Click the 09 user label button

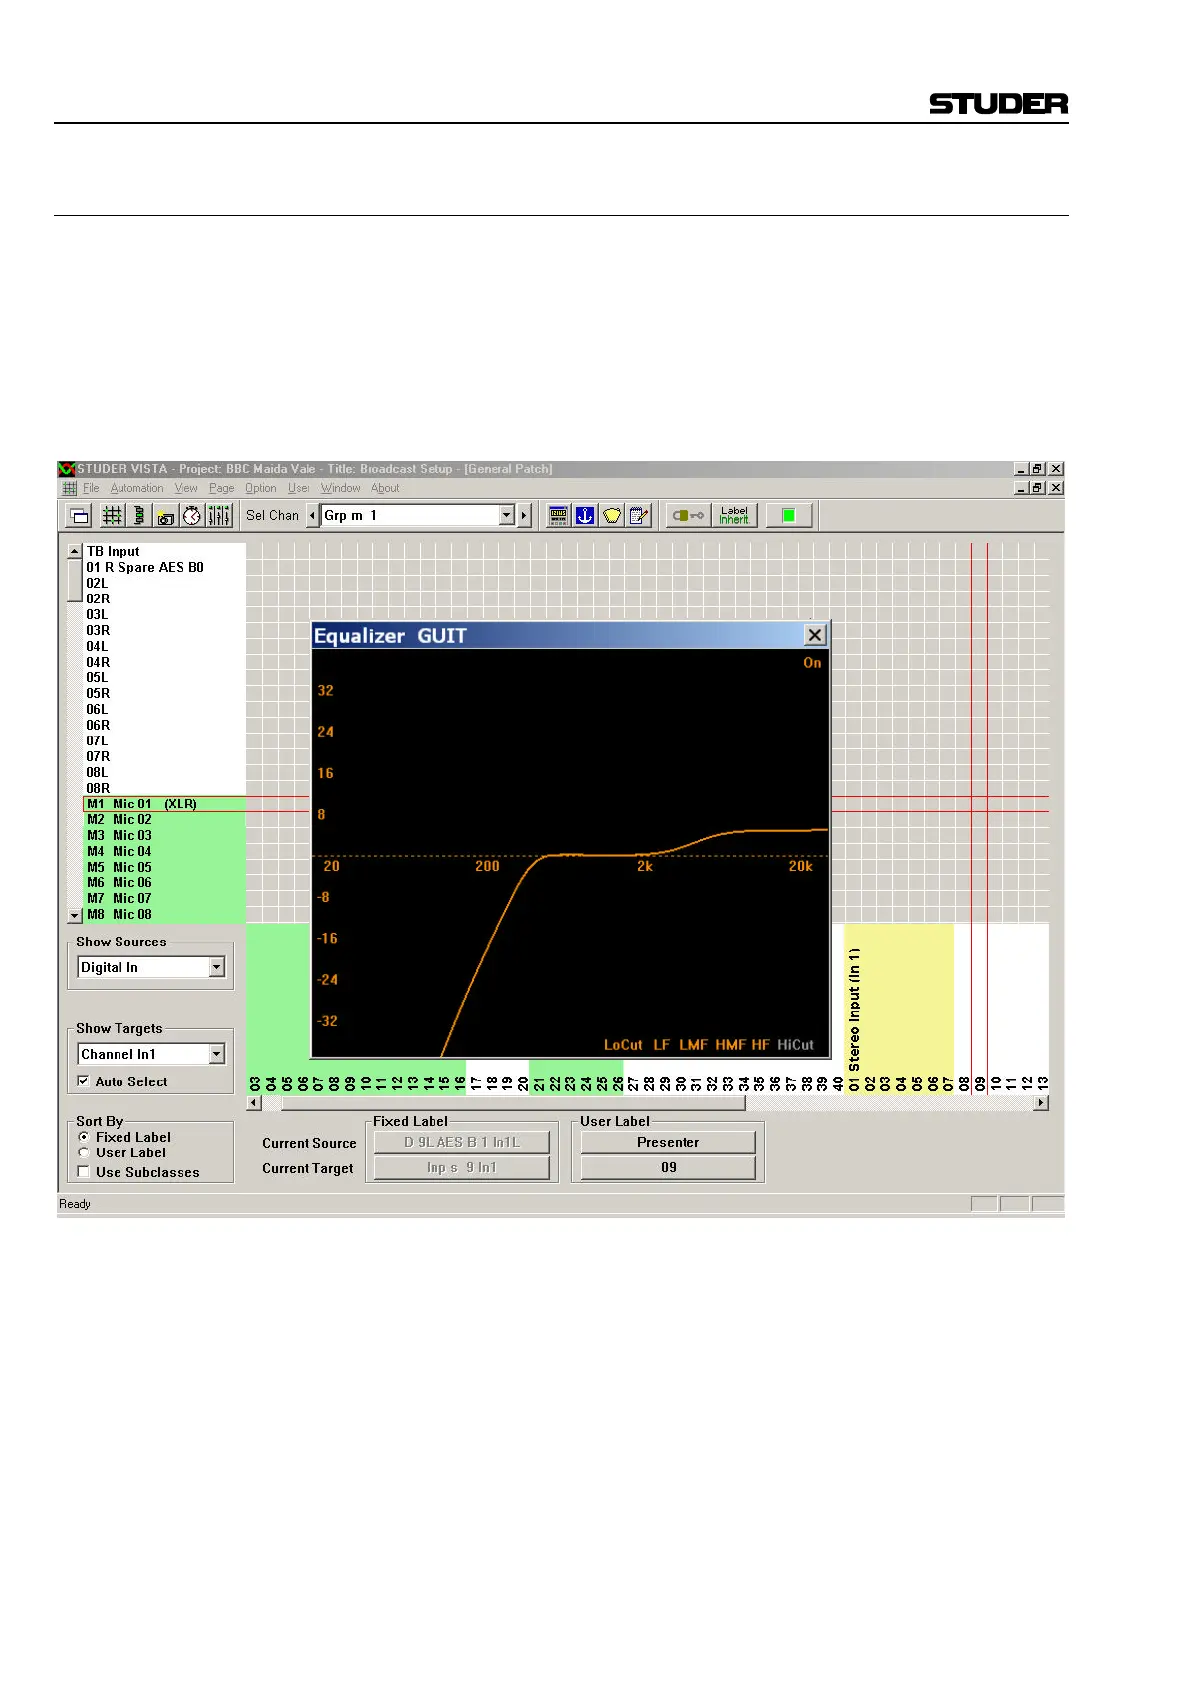tap(668, 1167)
